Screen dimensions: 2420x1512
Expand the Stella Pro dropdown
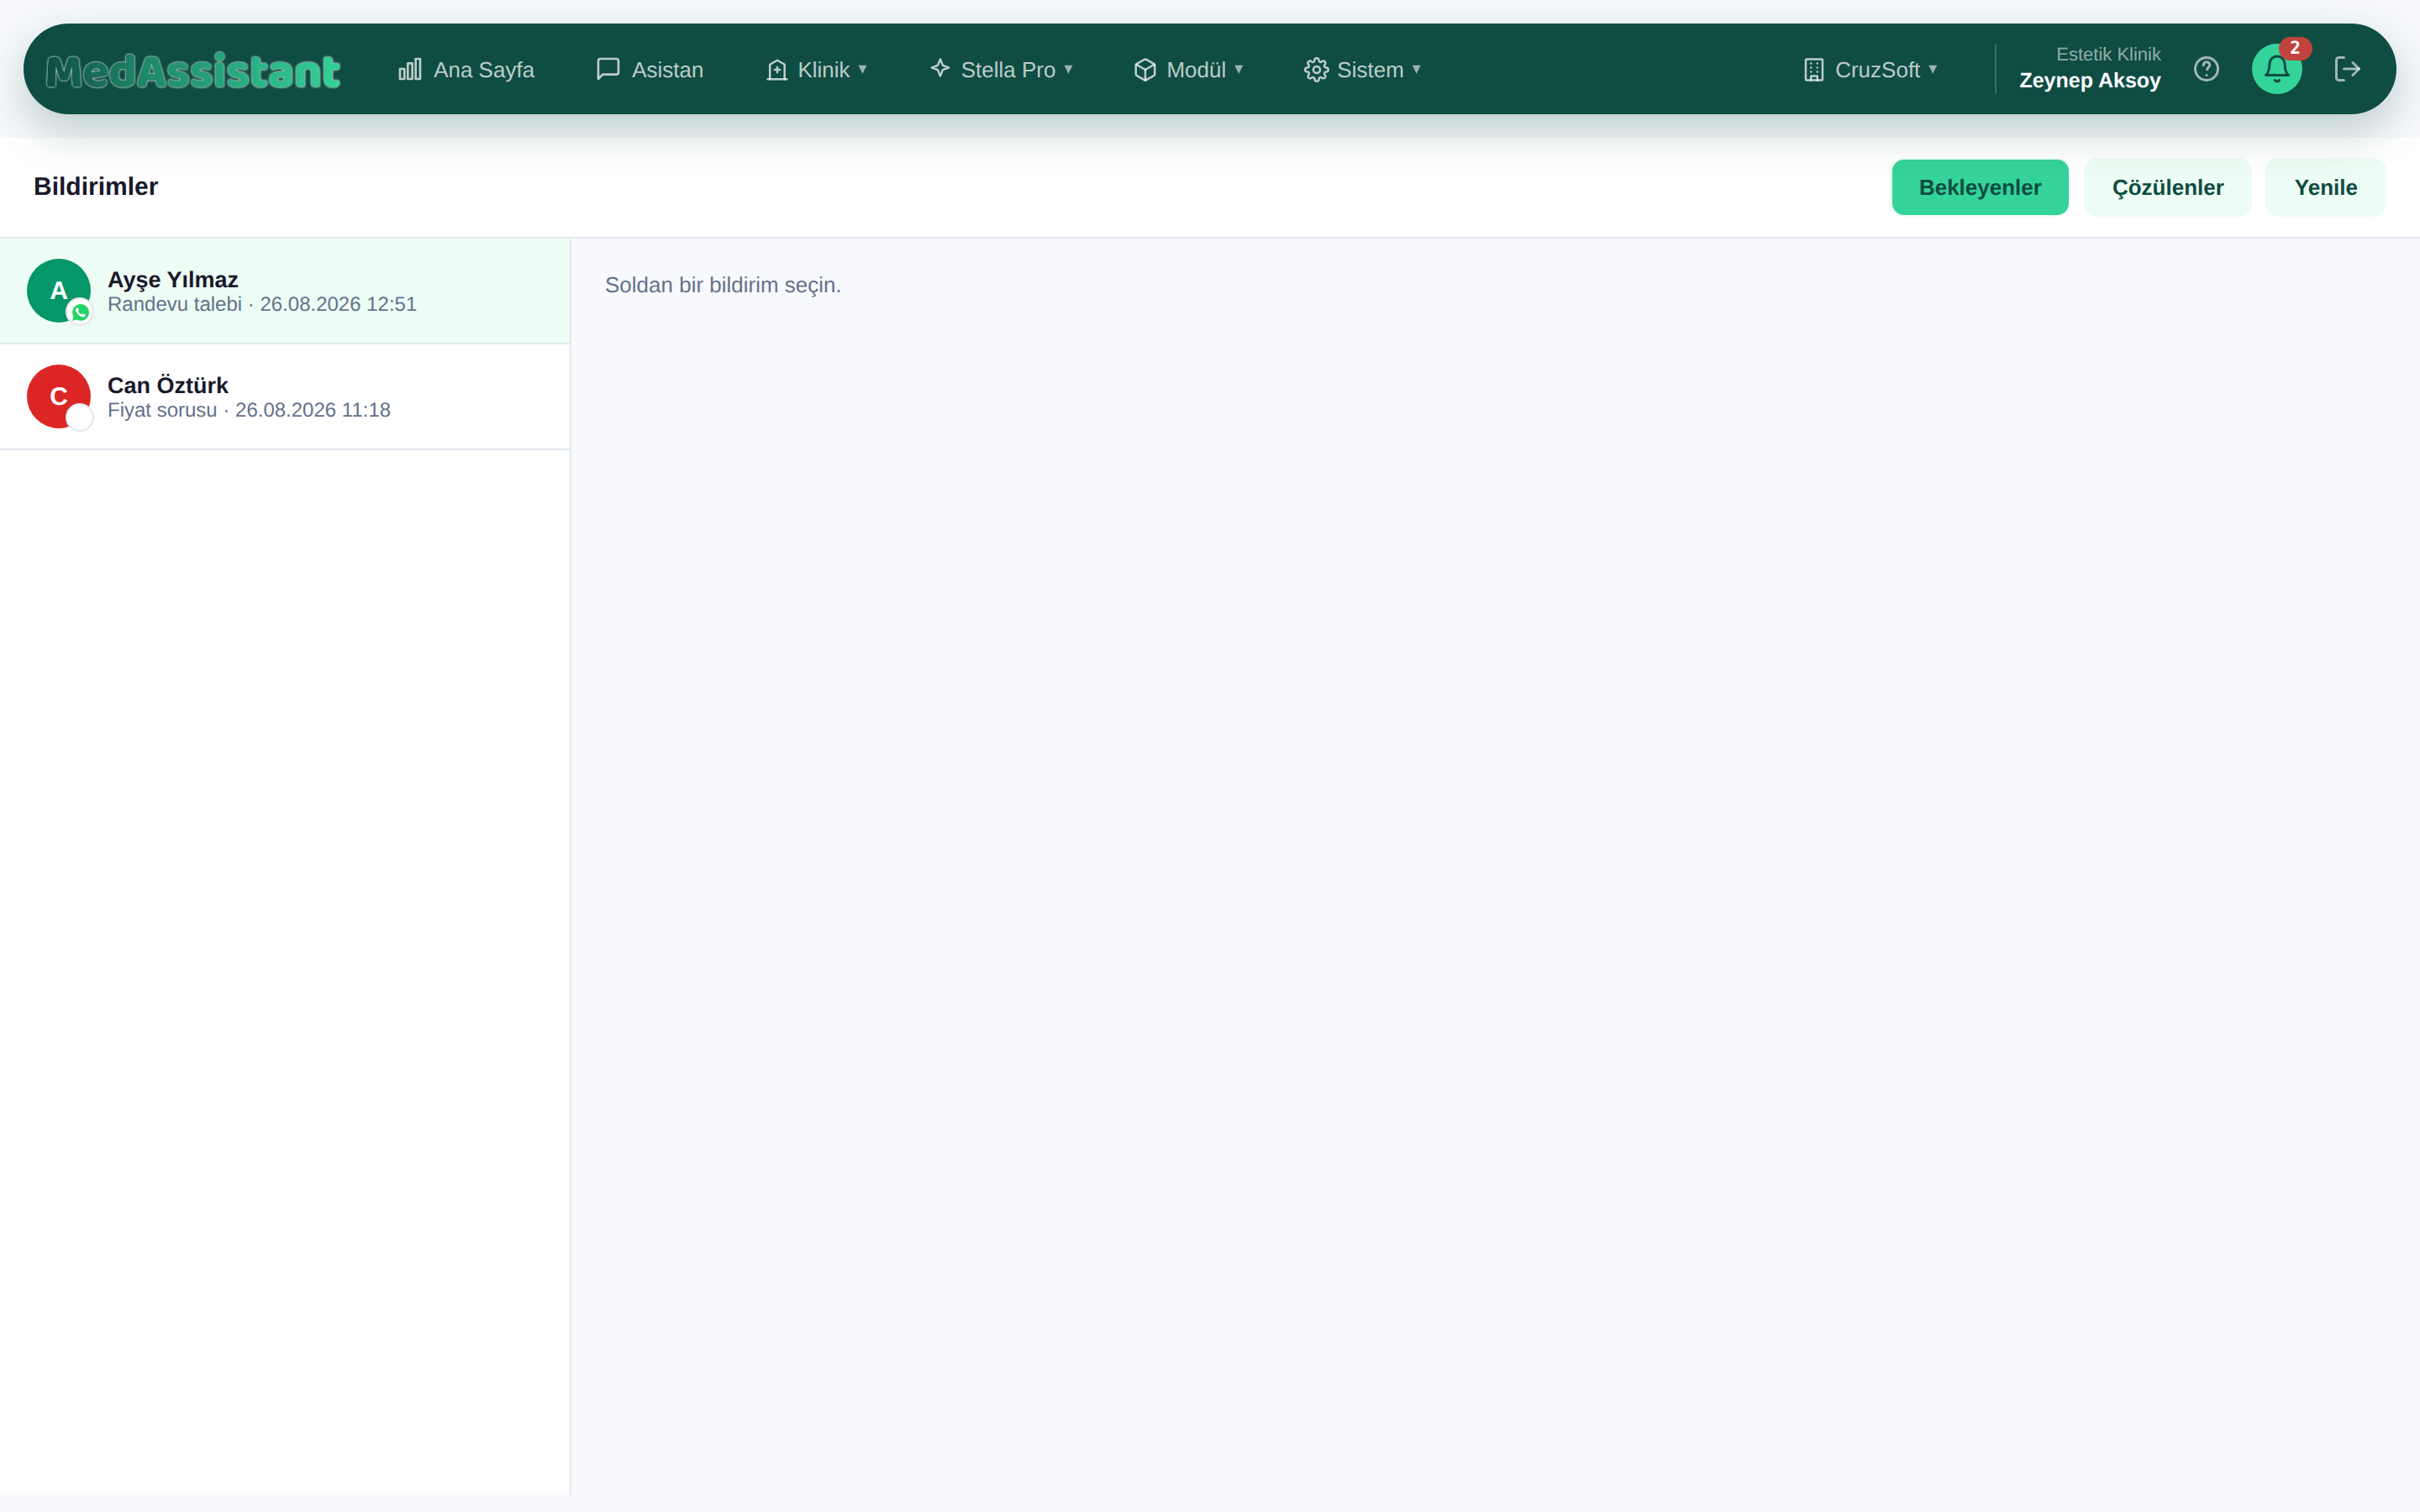click(1001, 69)
